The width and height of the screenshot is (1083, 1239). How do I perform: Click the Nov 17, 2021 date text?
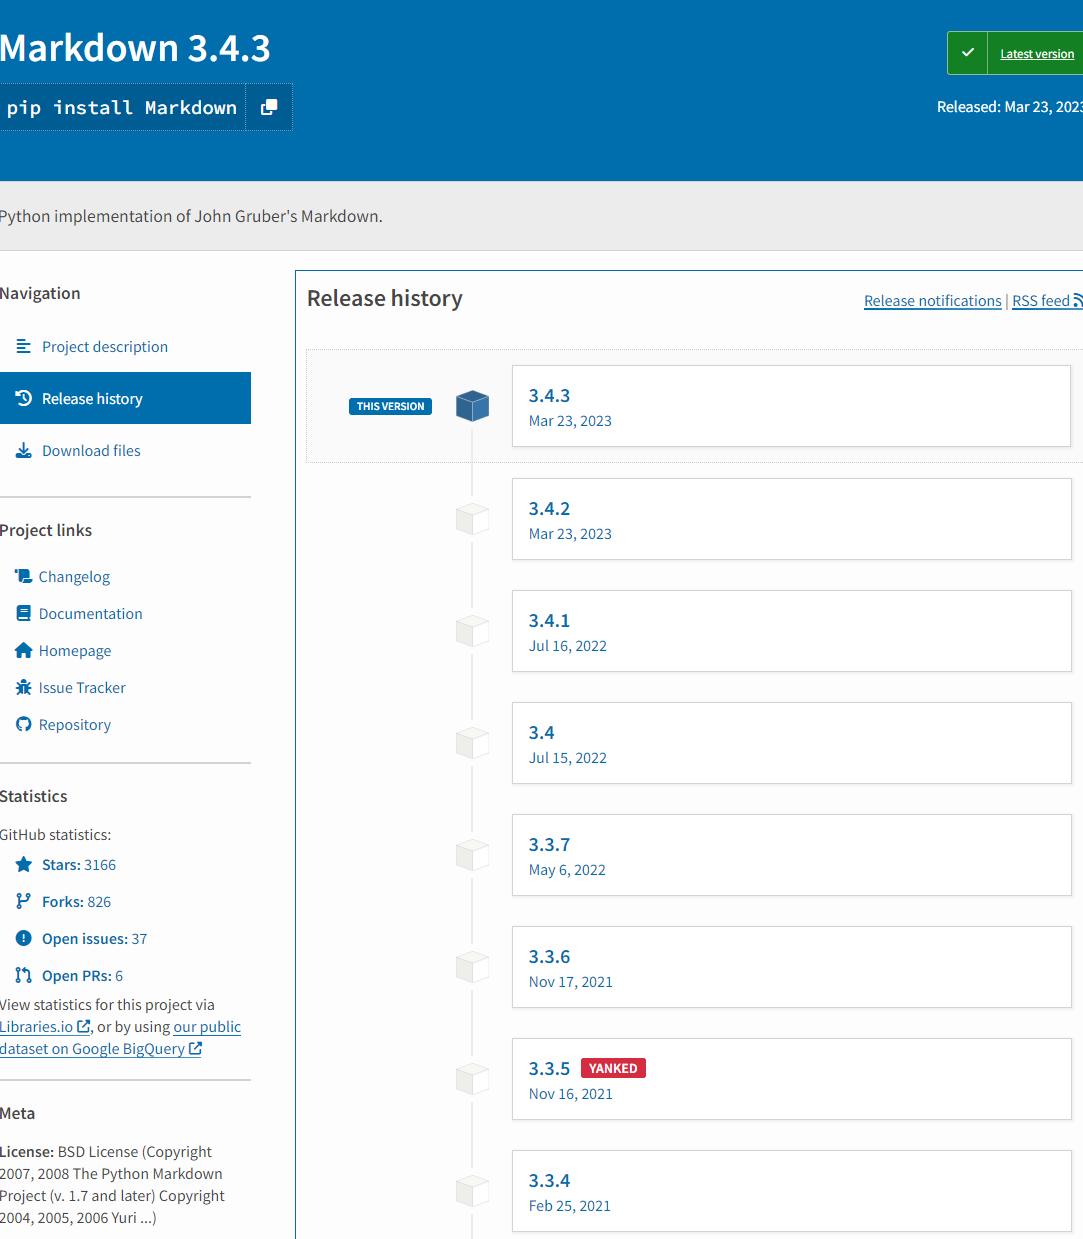coord(571,982)
